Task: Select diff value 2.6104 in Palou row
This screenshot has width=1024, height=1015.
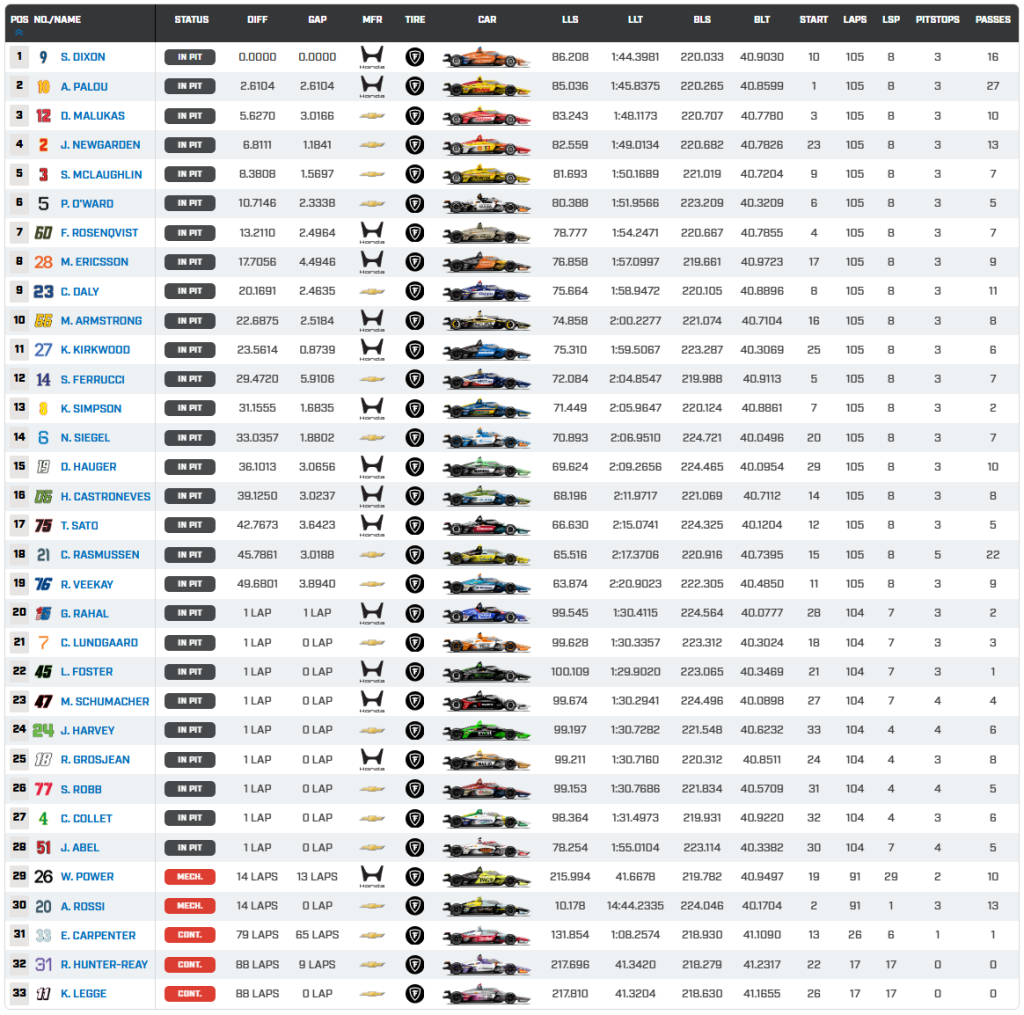Action: point(257,86)
